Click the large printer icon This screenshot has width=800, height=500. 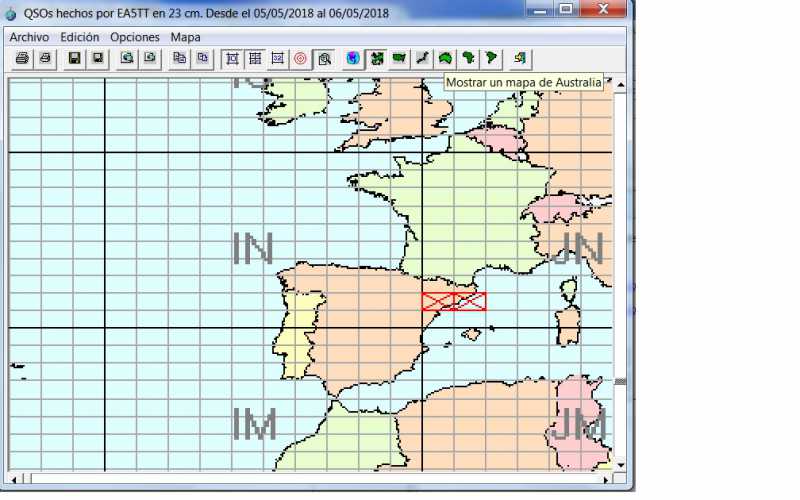pos(22,59)
